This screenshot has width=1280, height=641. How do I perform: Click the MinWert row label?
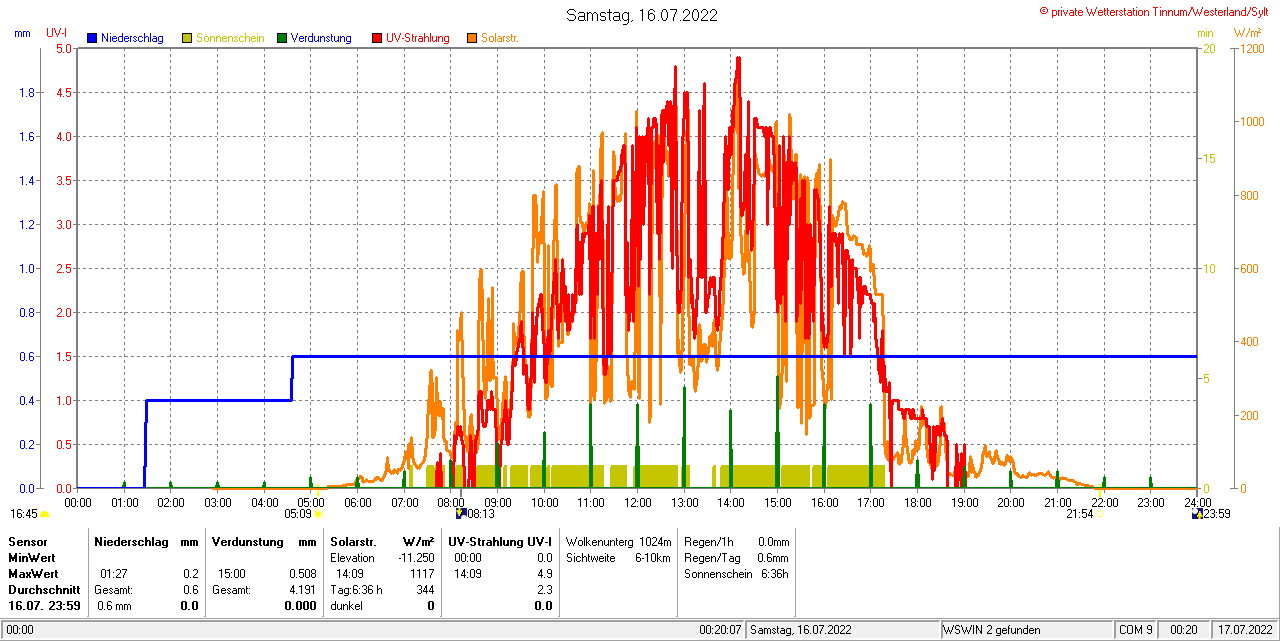point(32,557)
